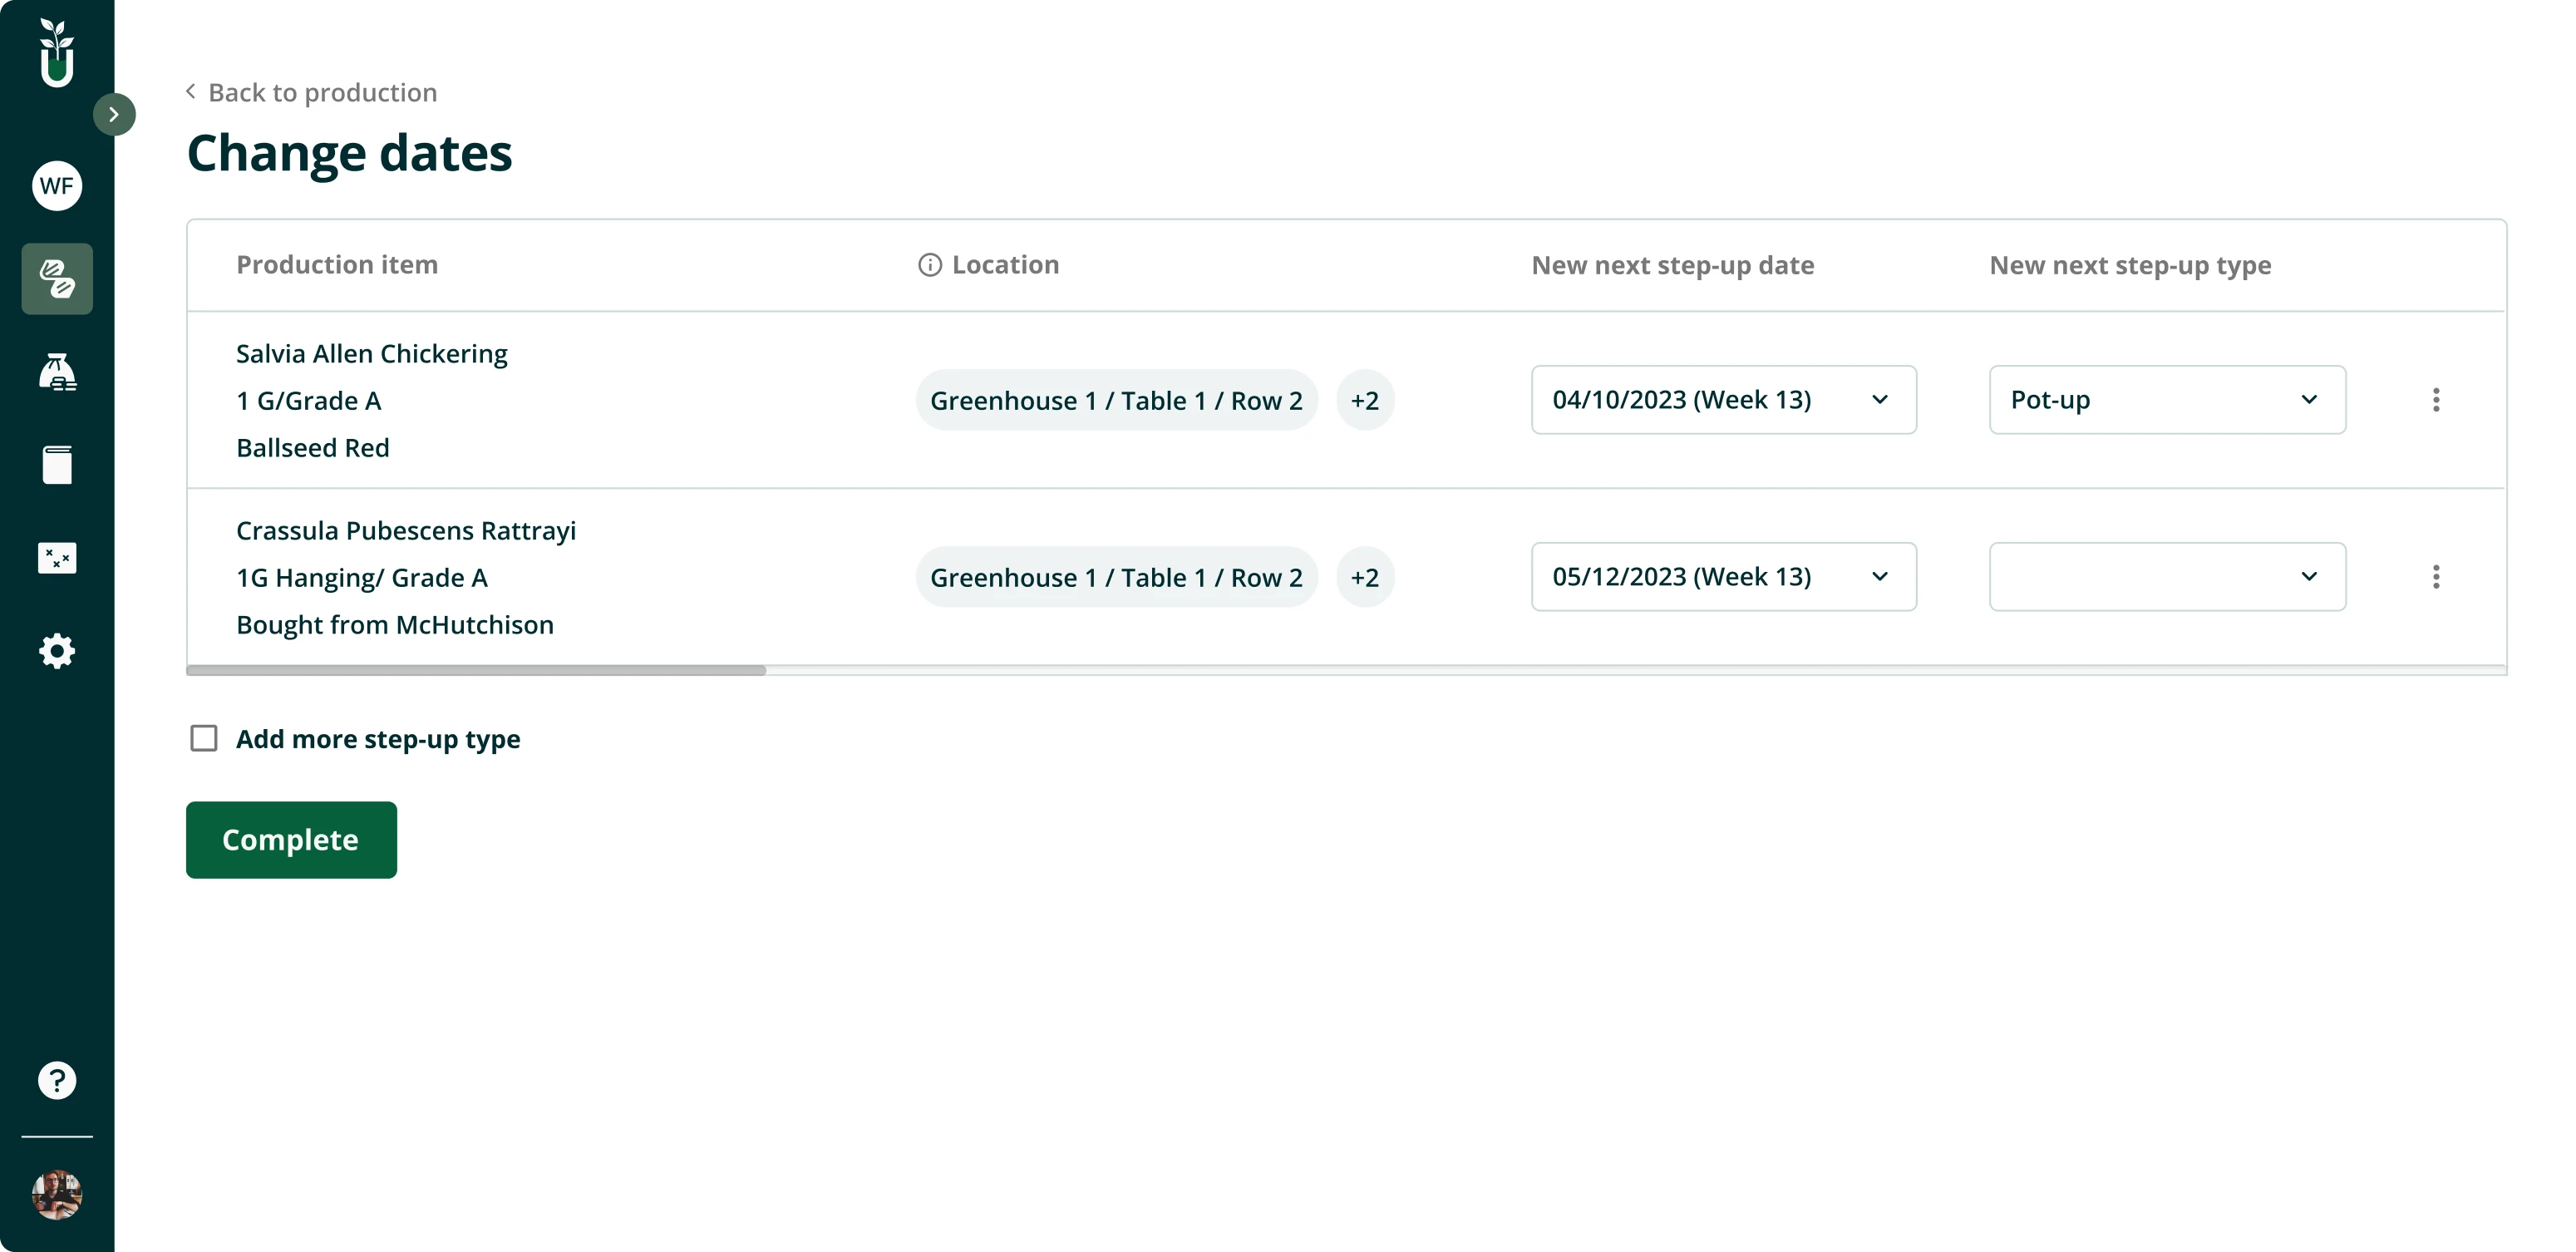The image size is (2576, 1252).
Task: Click the WF workspace avatar toggle
Action: click(x=56, y=185)
